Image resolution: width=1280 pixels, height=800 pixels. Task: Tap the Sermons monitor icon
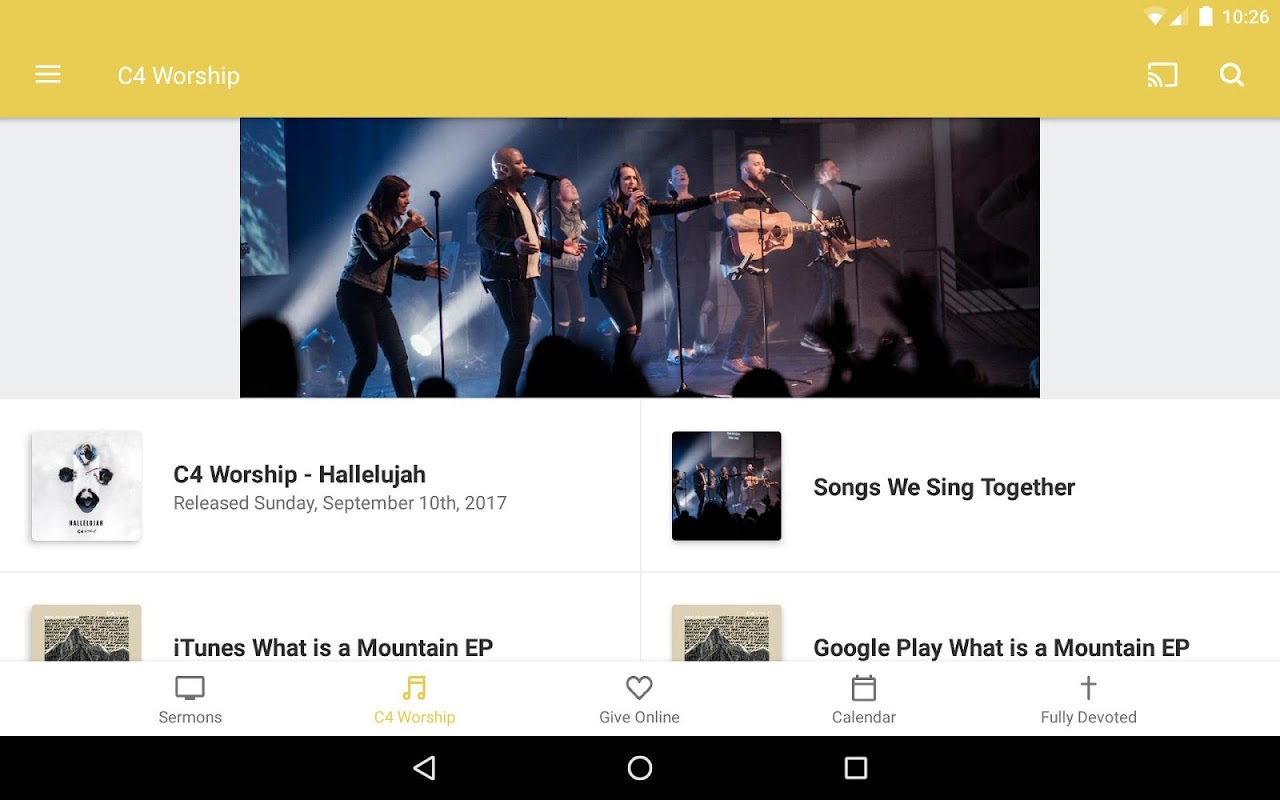pos(190,688)
